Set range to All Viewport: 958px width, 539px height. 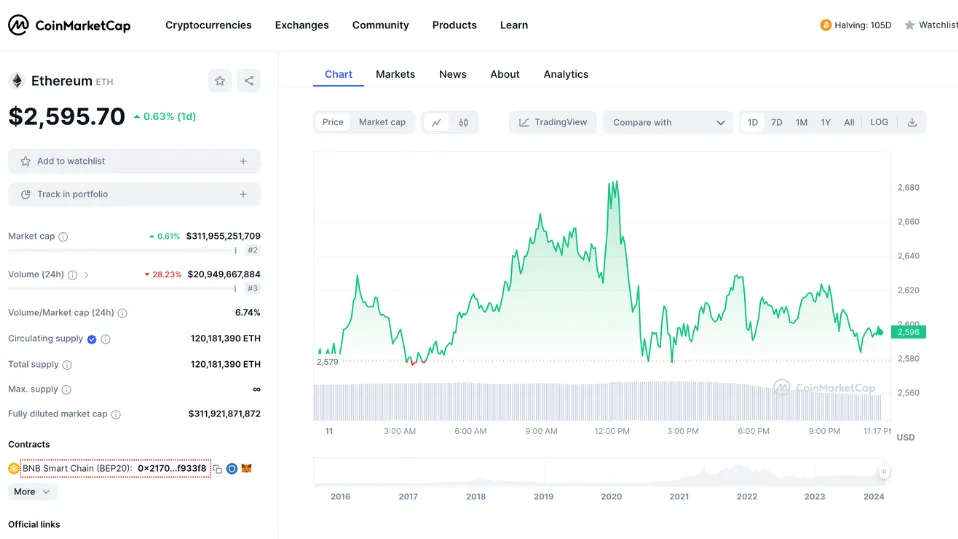point(849,122)
